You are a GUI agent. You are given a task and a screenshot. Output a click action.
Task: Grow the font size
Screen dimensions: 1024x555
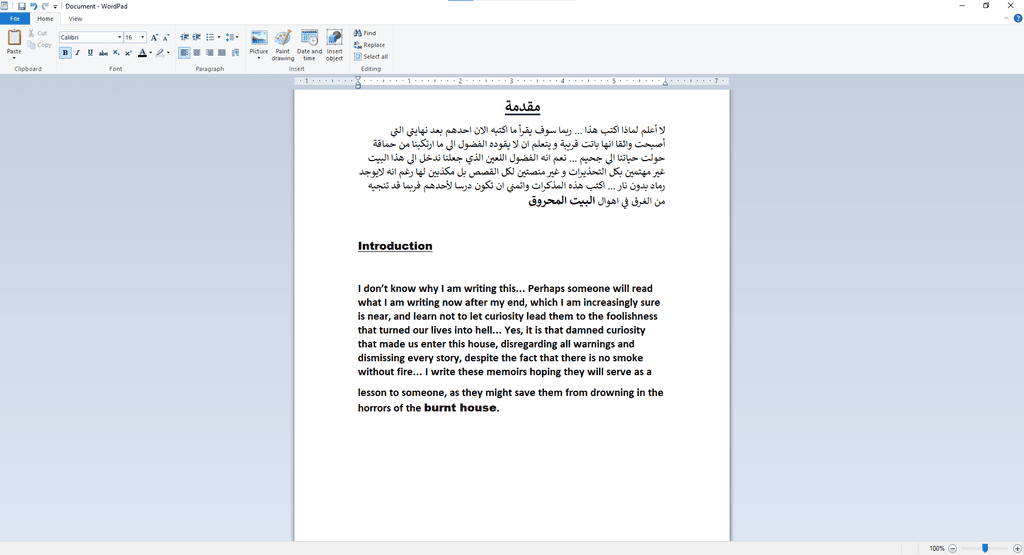click(154, 37)
